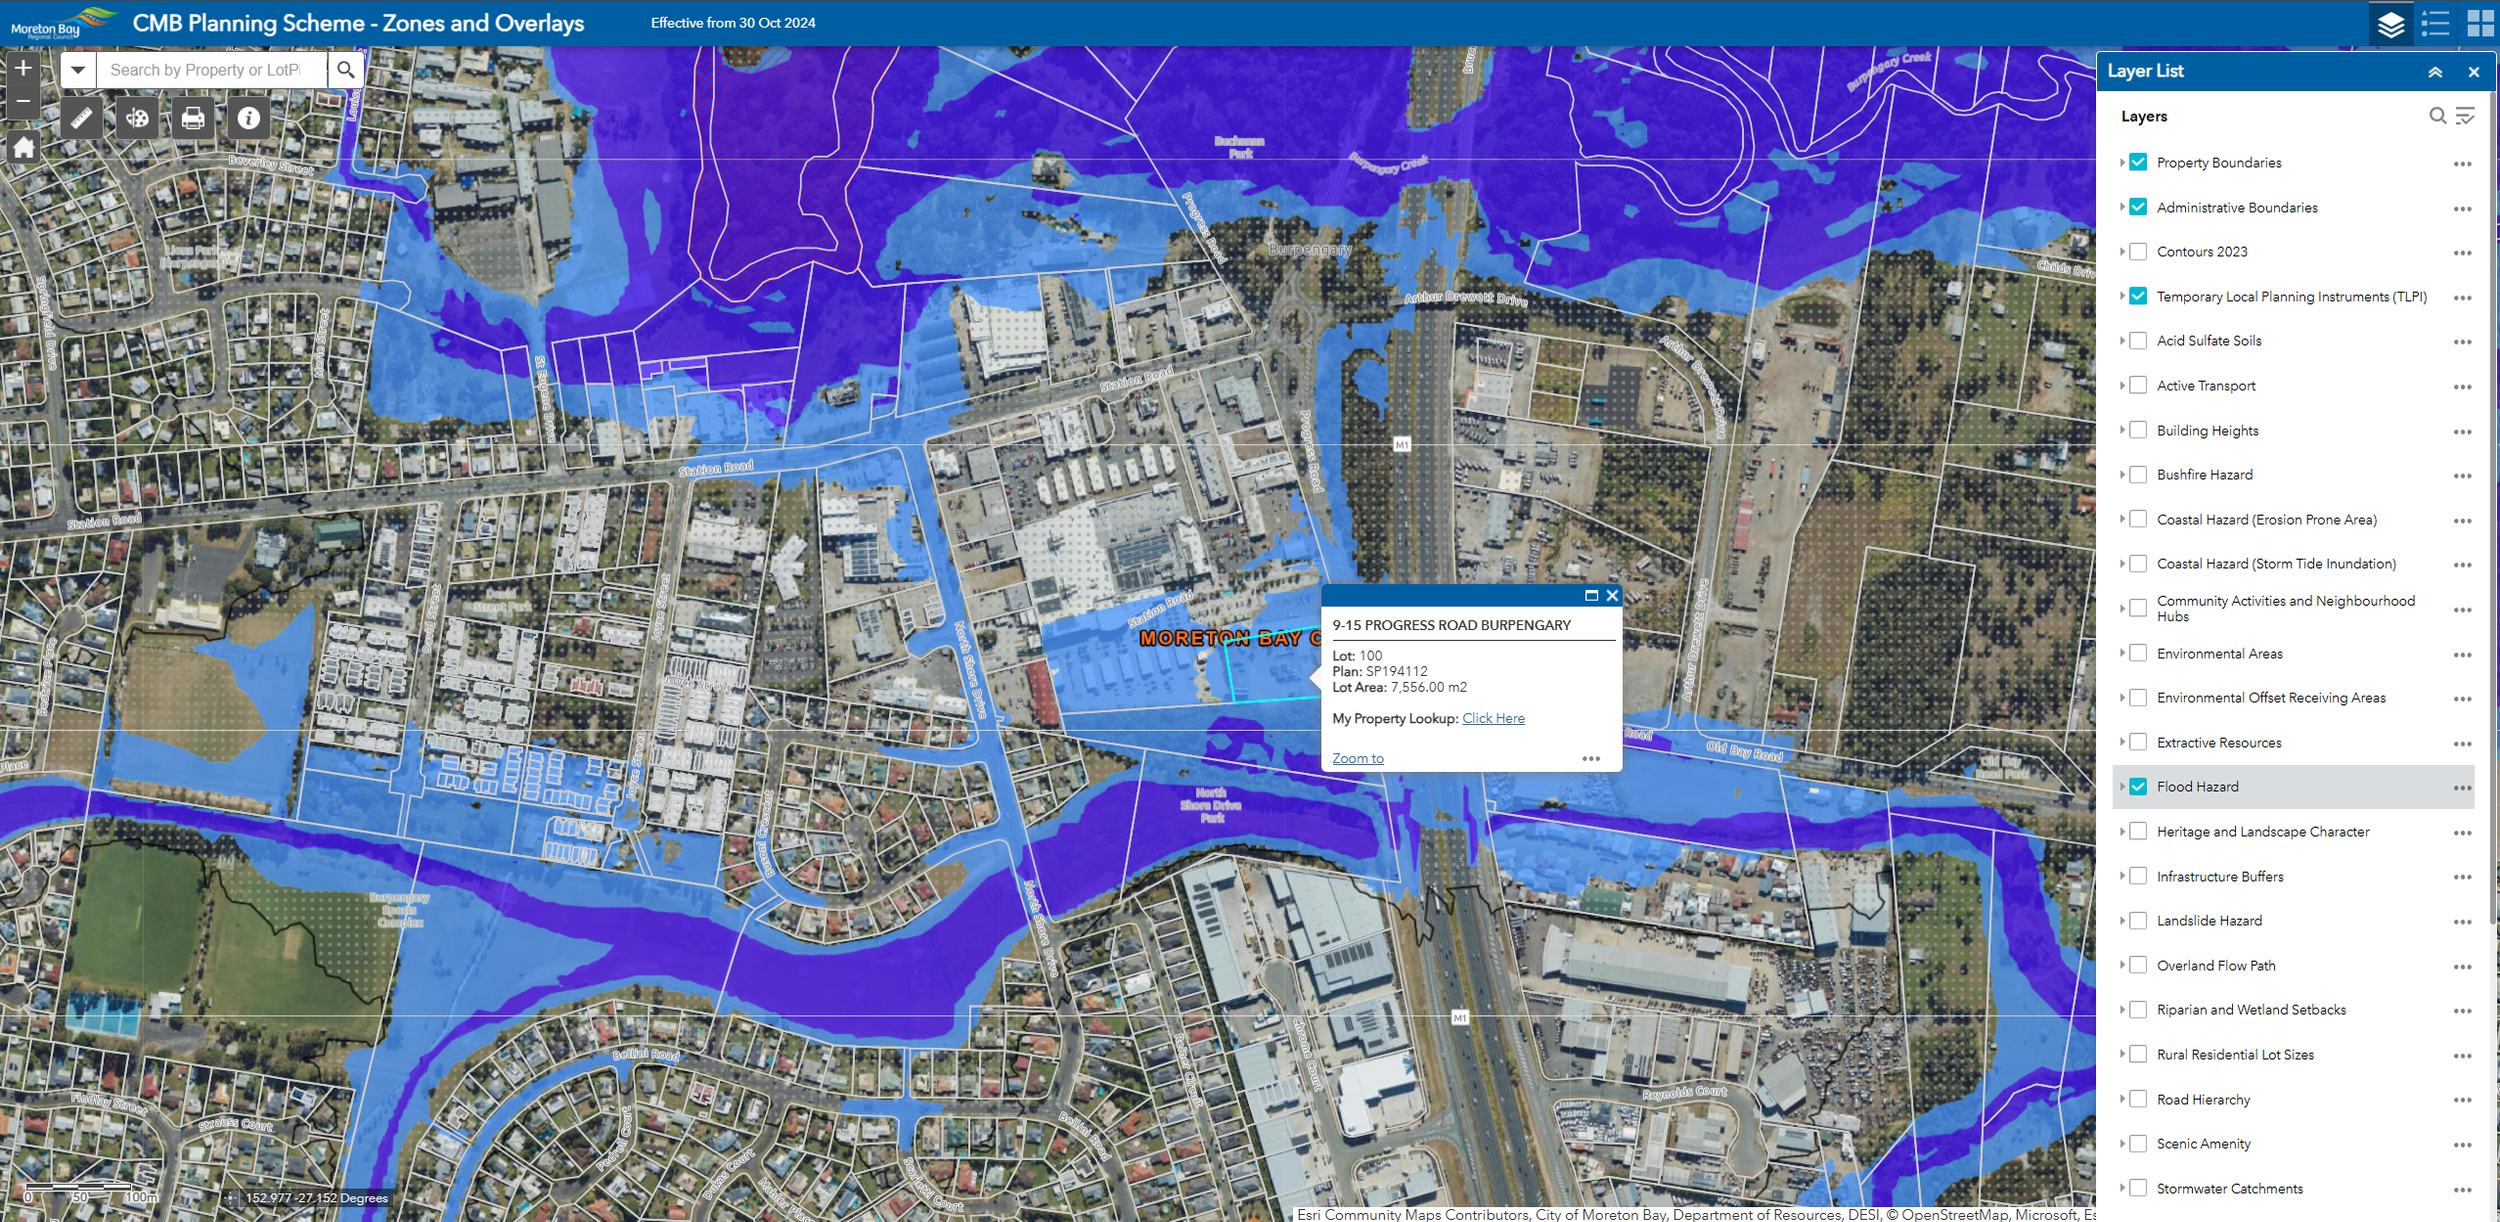This screenshot has width=2500, height=1222.
Task: Open layer list filter options
Action: (2465, 116)
